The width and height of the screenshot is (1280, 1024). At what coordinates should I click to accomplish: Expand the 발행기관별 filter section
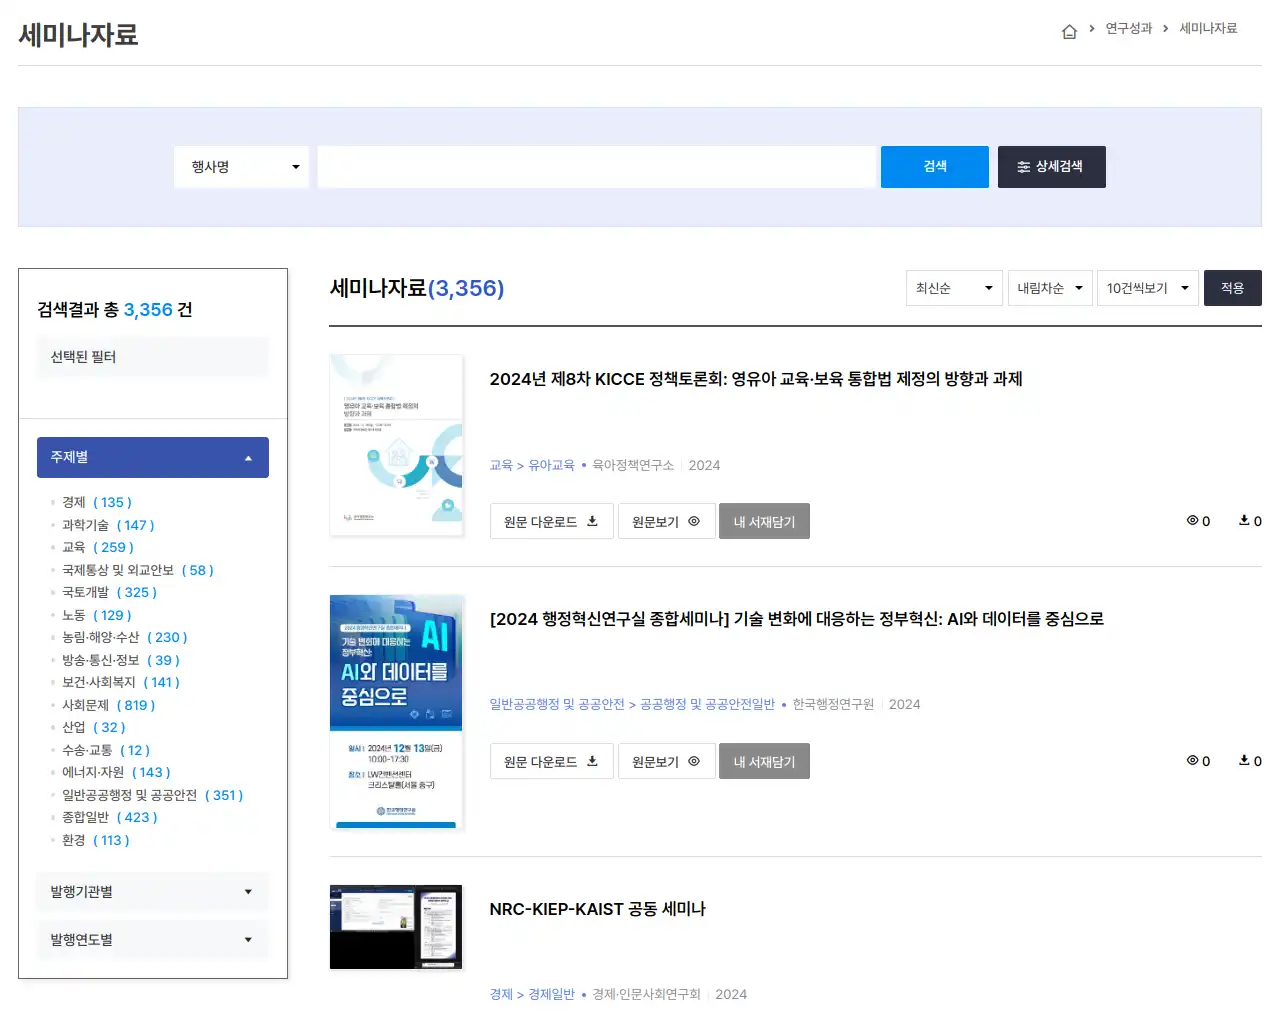(x=152, y=891)
